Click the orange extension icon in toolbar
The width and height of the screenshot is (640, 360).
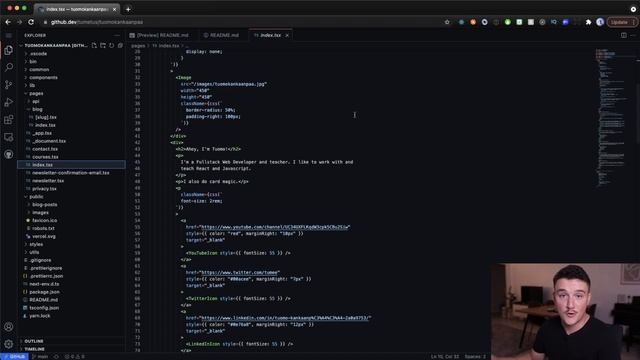[x=473, y=22]
